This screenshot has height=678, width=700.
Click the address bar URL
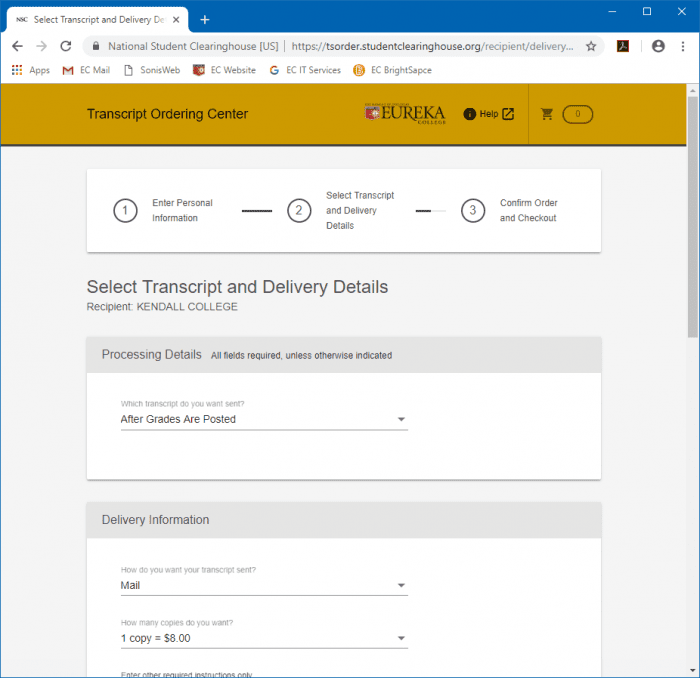pos(432,46)
